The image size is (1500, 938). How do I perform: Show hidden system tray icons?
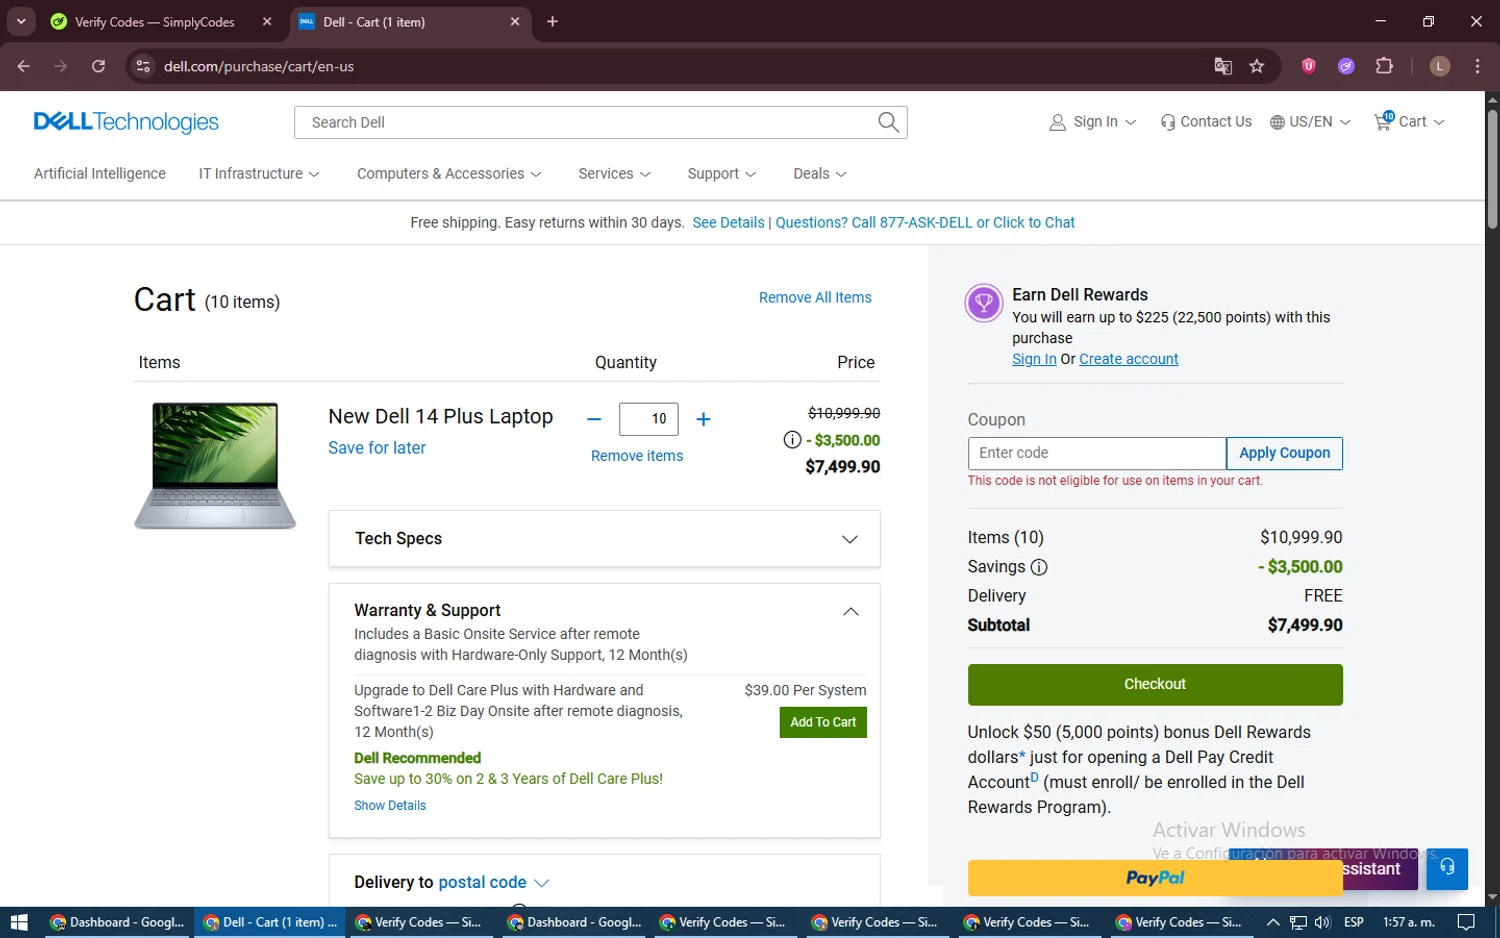tap(1273, 922)
